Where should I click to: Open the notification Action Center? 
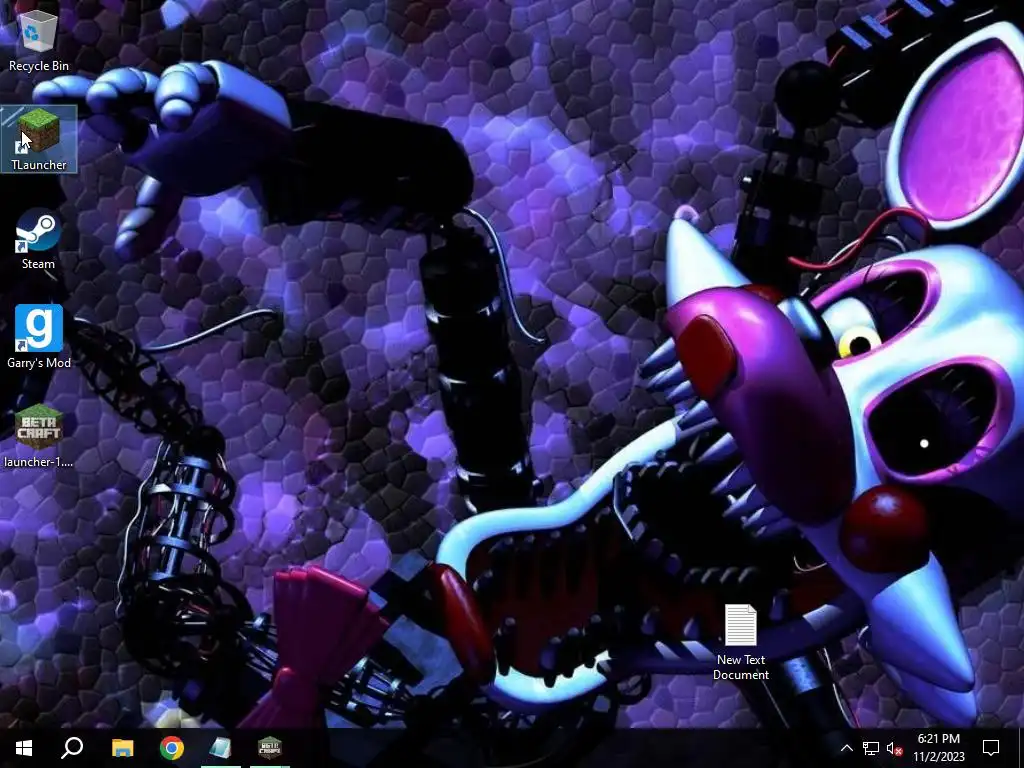coord(991,748)
